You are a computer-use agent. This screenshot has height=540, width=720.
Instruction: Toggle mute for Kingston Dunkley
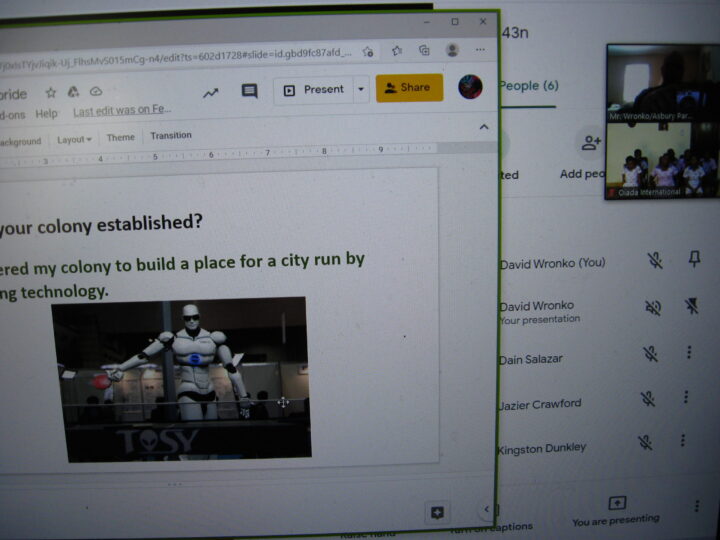point(646,441)
